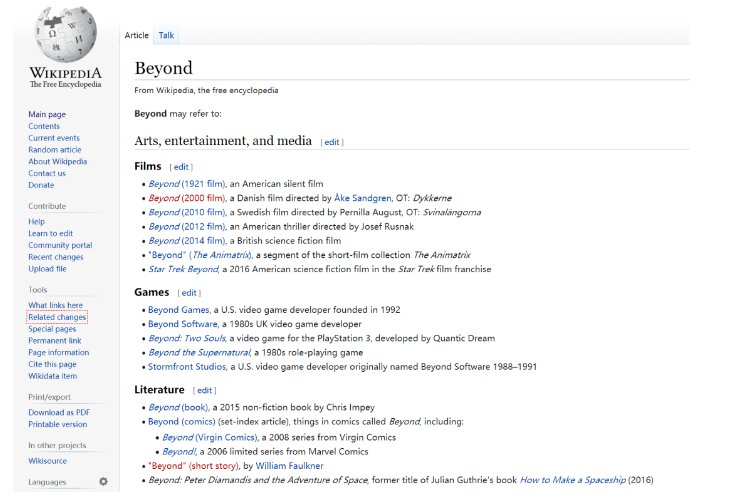748x503 pixels.
Task: Open the Printable version
Action: [x=58, y=424]
